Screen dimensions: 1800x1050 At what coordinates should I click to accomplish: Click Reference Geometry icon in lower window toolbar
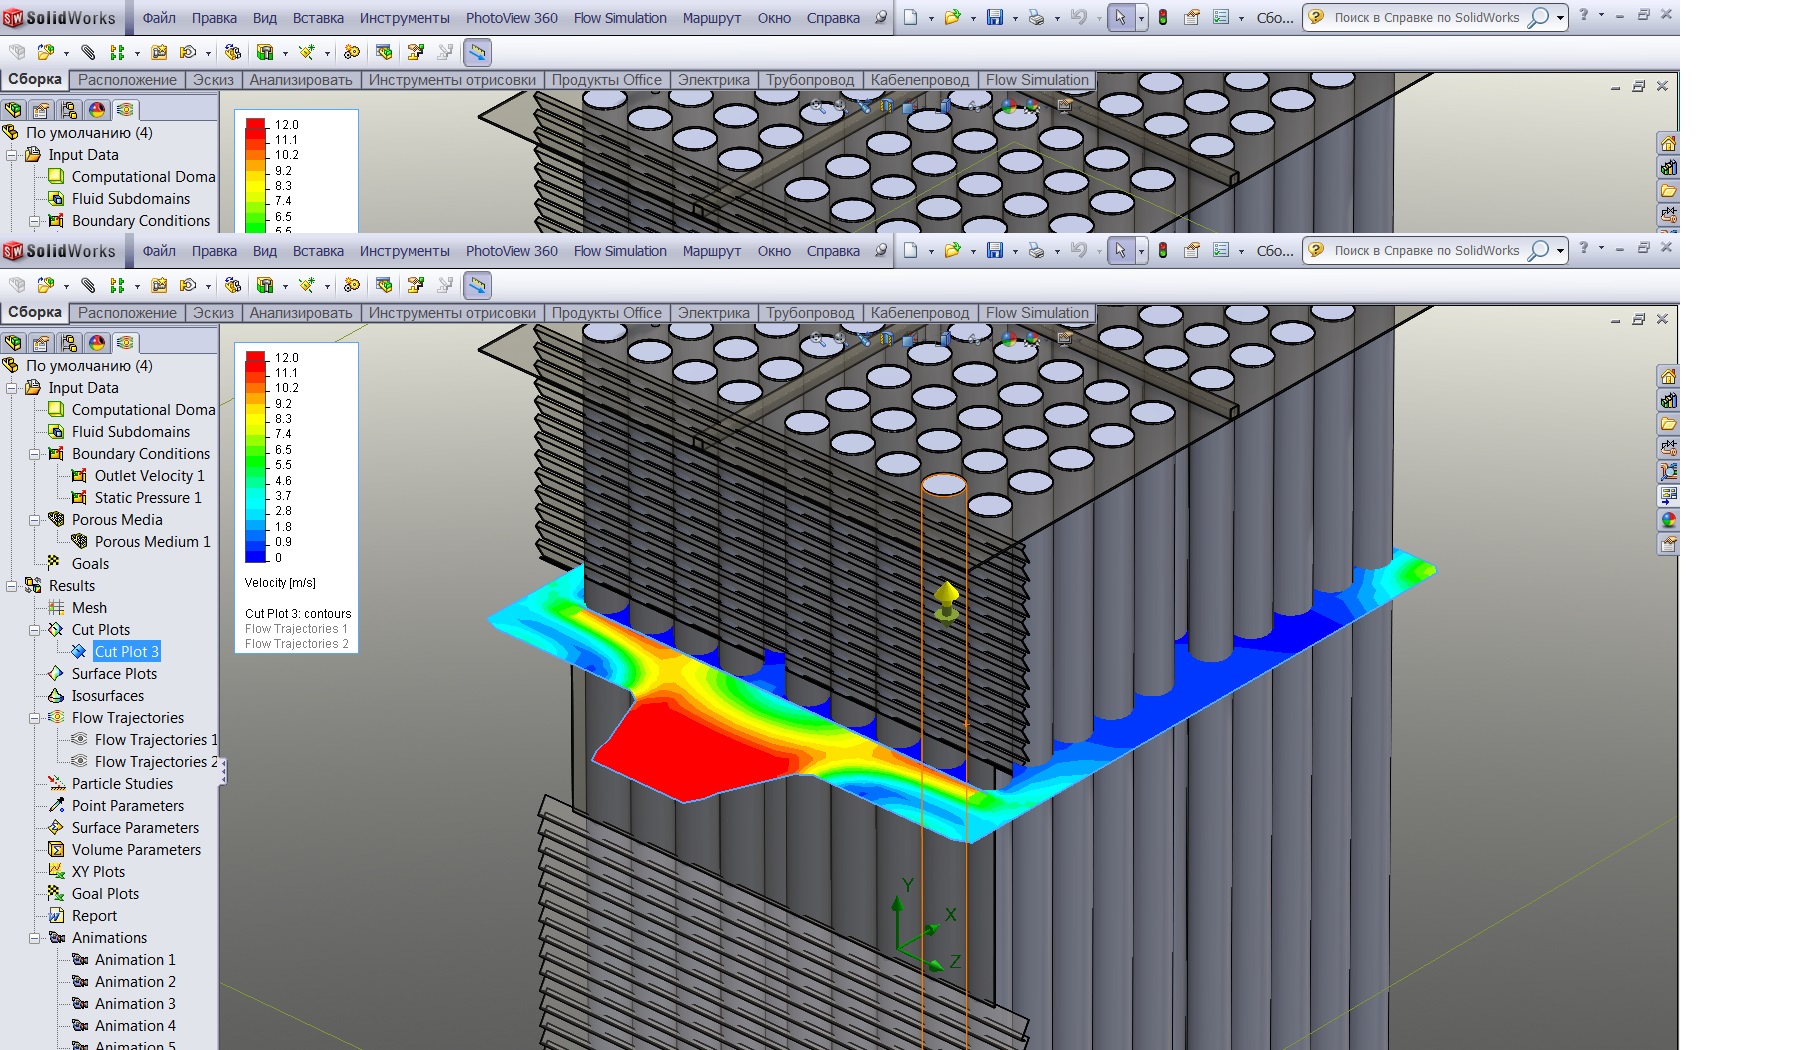pos(307,285)
